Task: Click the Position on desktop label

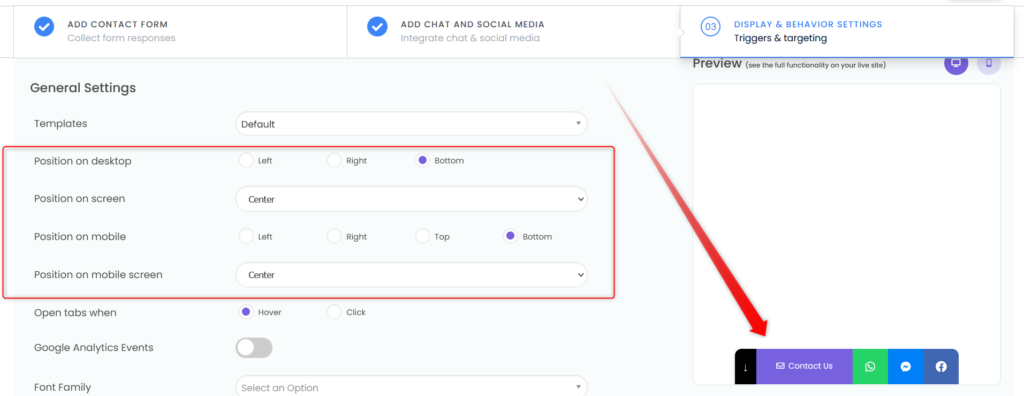Action: pos(83,161)
